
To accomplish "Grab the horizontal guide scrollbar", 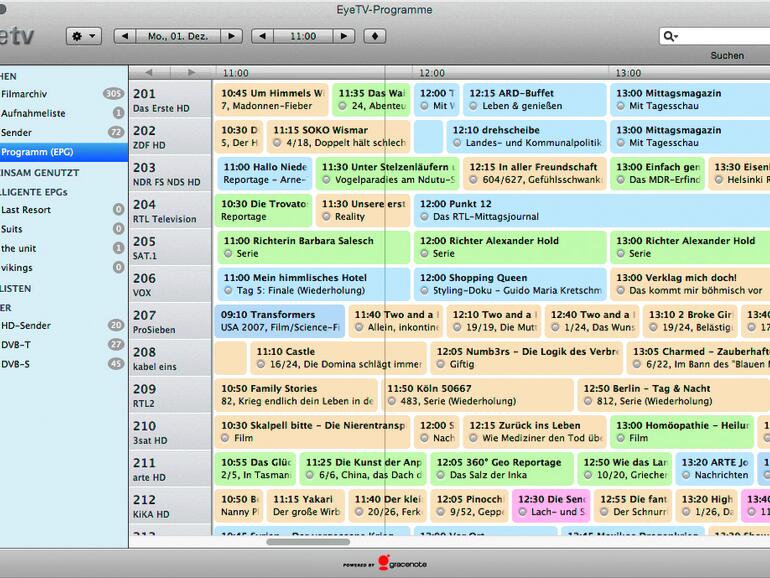I will coord(308,542).
